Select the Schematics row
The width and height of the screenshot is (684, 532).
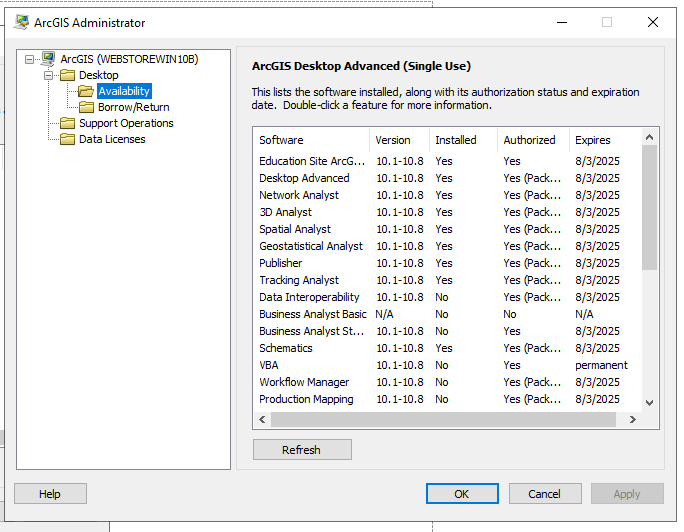448,348
